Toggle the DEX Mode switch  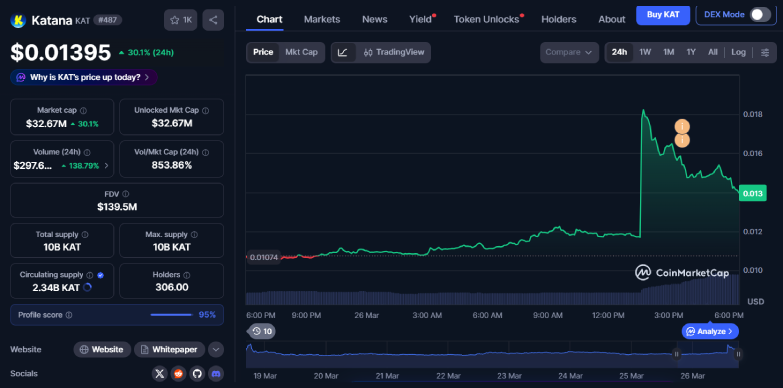[x=760, y=15]
